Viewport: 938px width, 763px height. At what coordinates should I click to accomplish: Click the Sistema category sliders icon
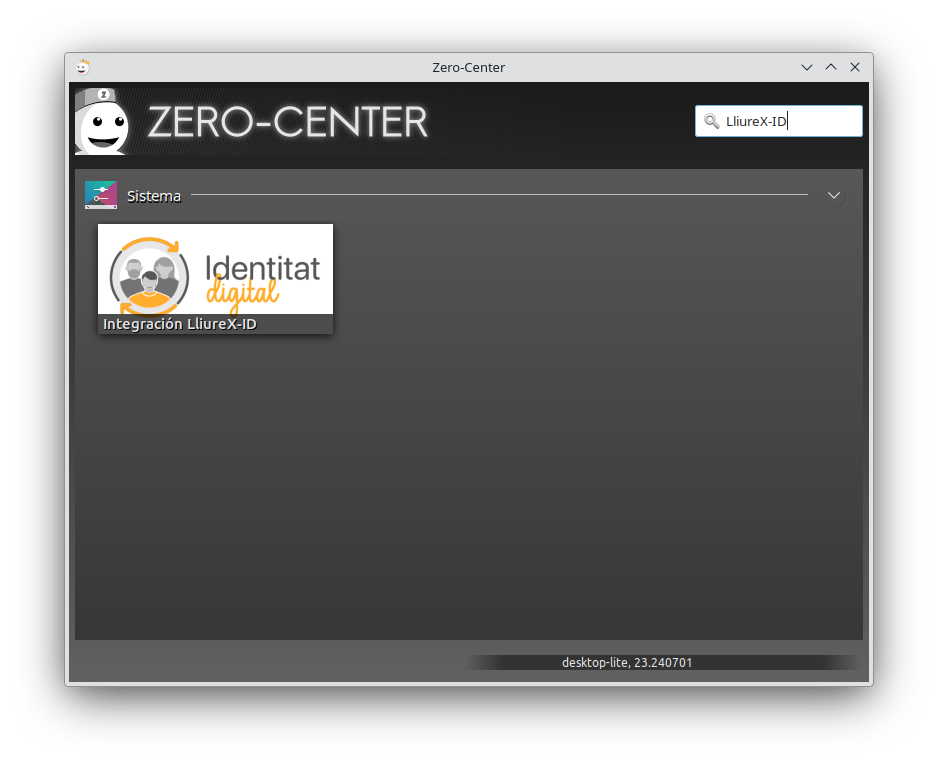tap(101, 195)
